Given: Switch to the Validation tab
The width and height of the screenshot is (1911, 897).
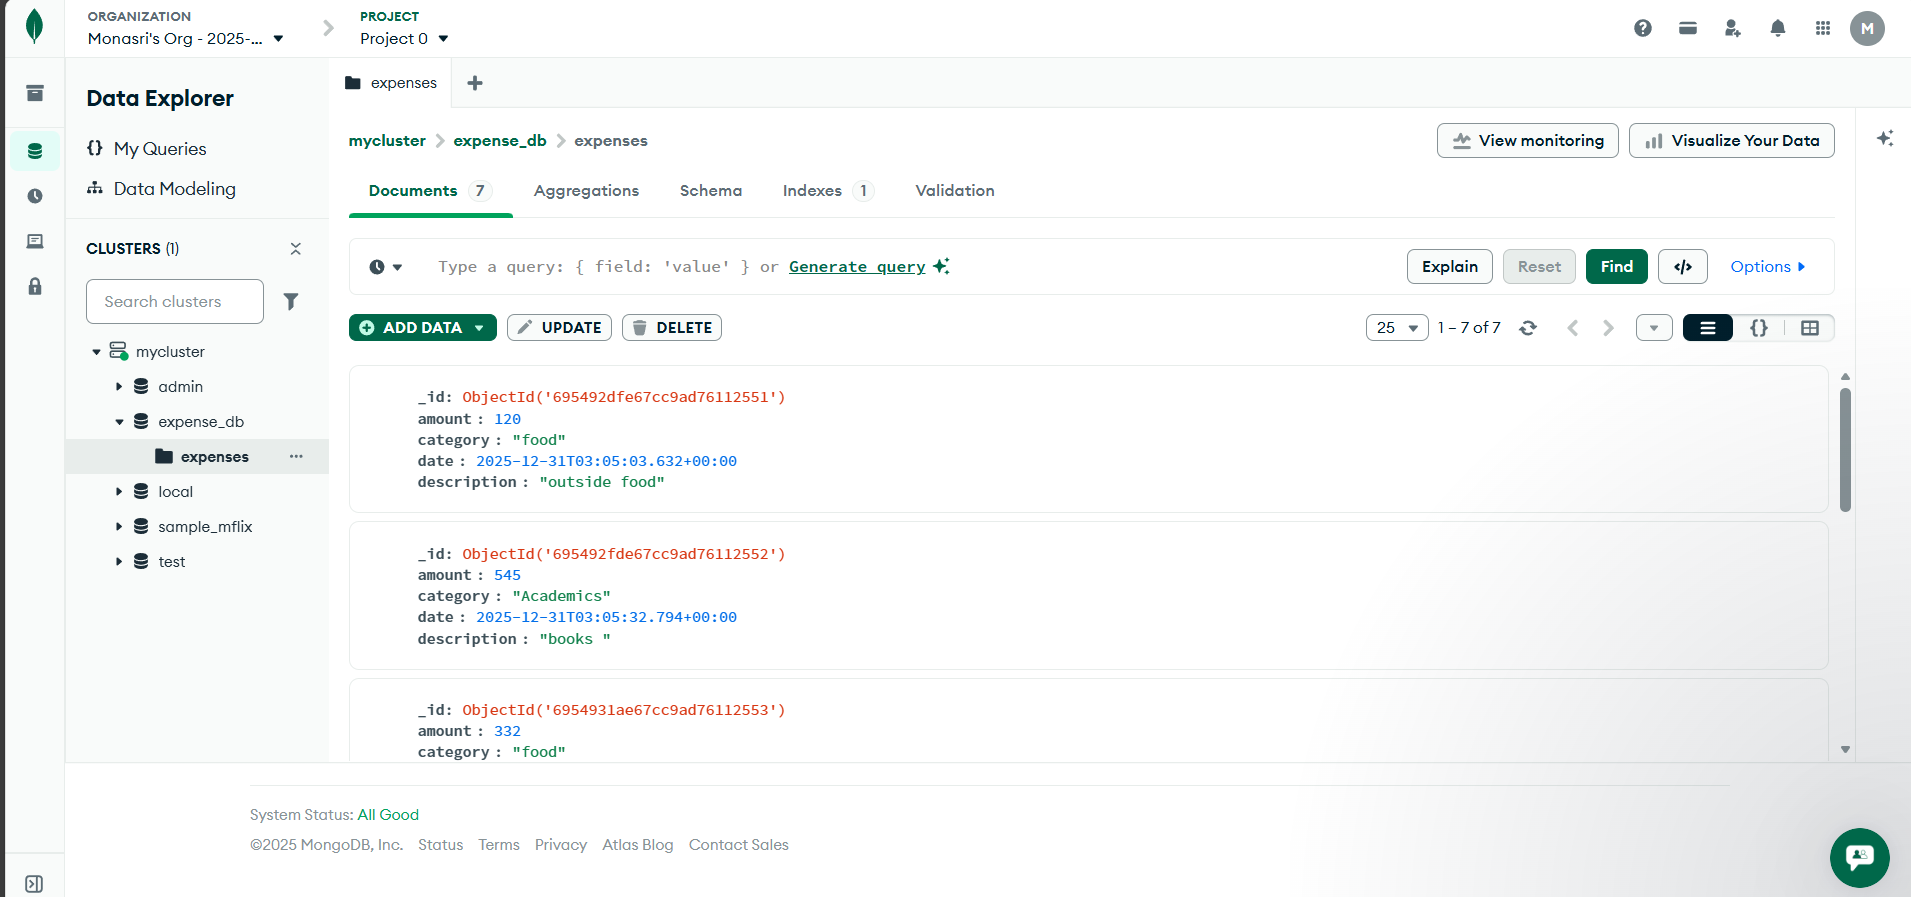Looking at the screenshot, I should [955, 191].
